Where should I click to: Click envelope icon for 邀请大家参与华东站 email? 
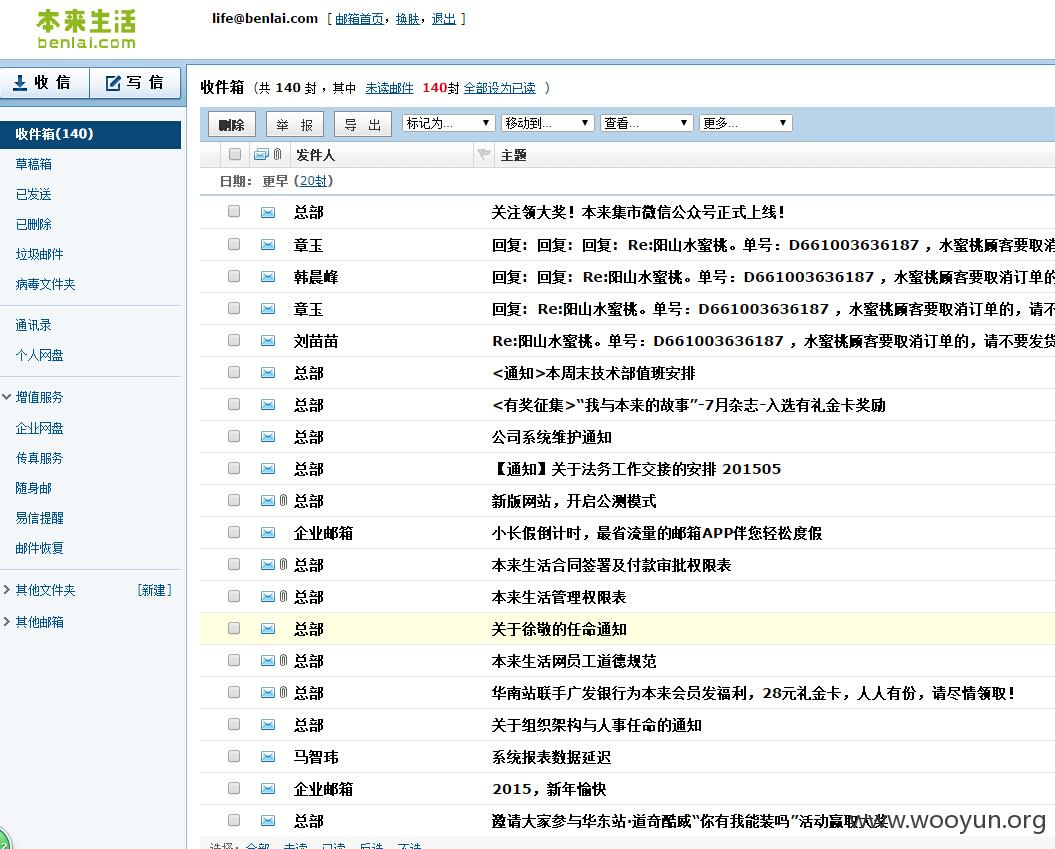(268, 821)
